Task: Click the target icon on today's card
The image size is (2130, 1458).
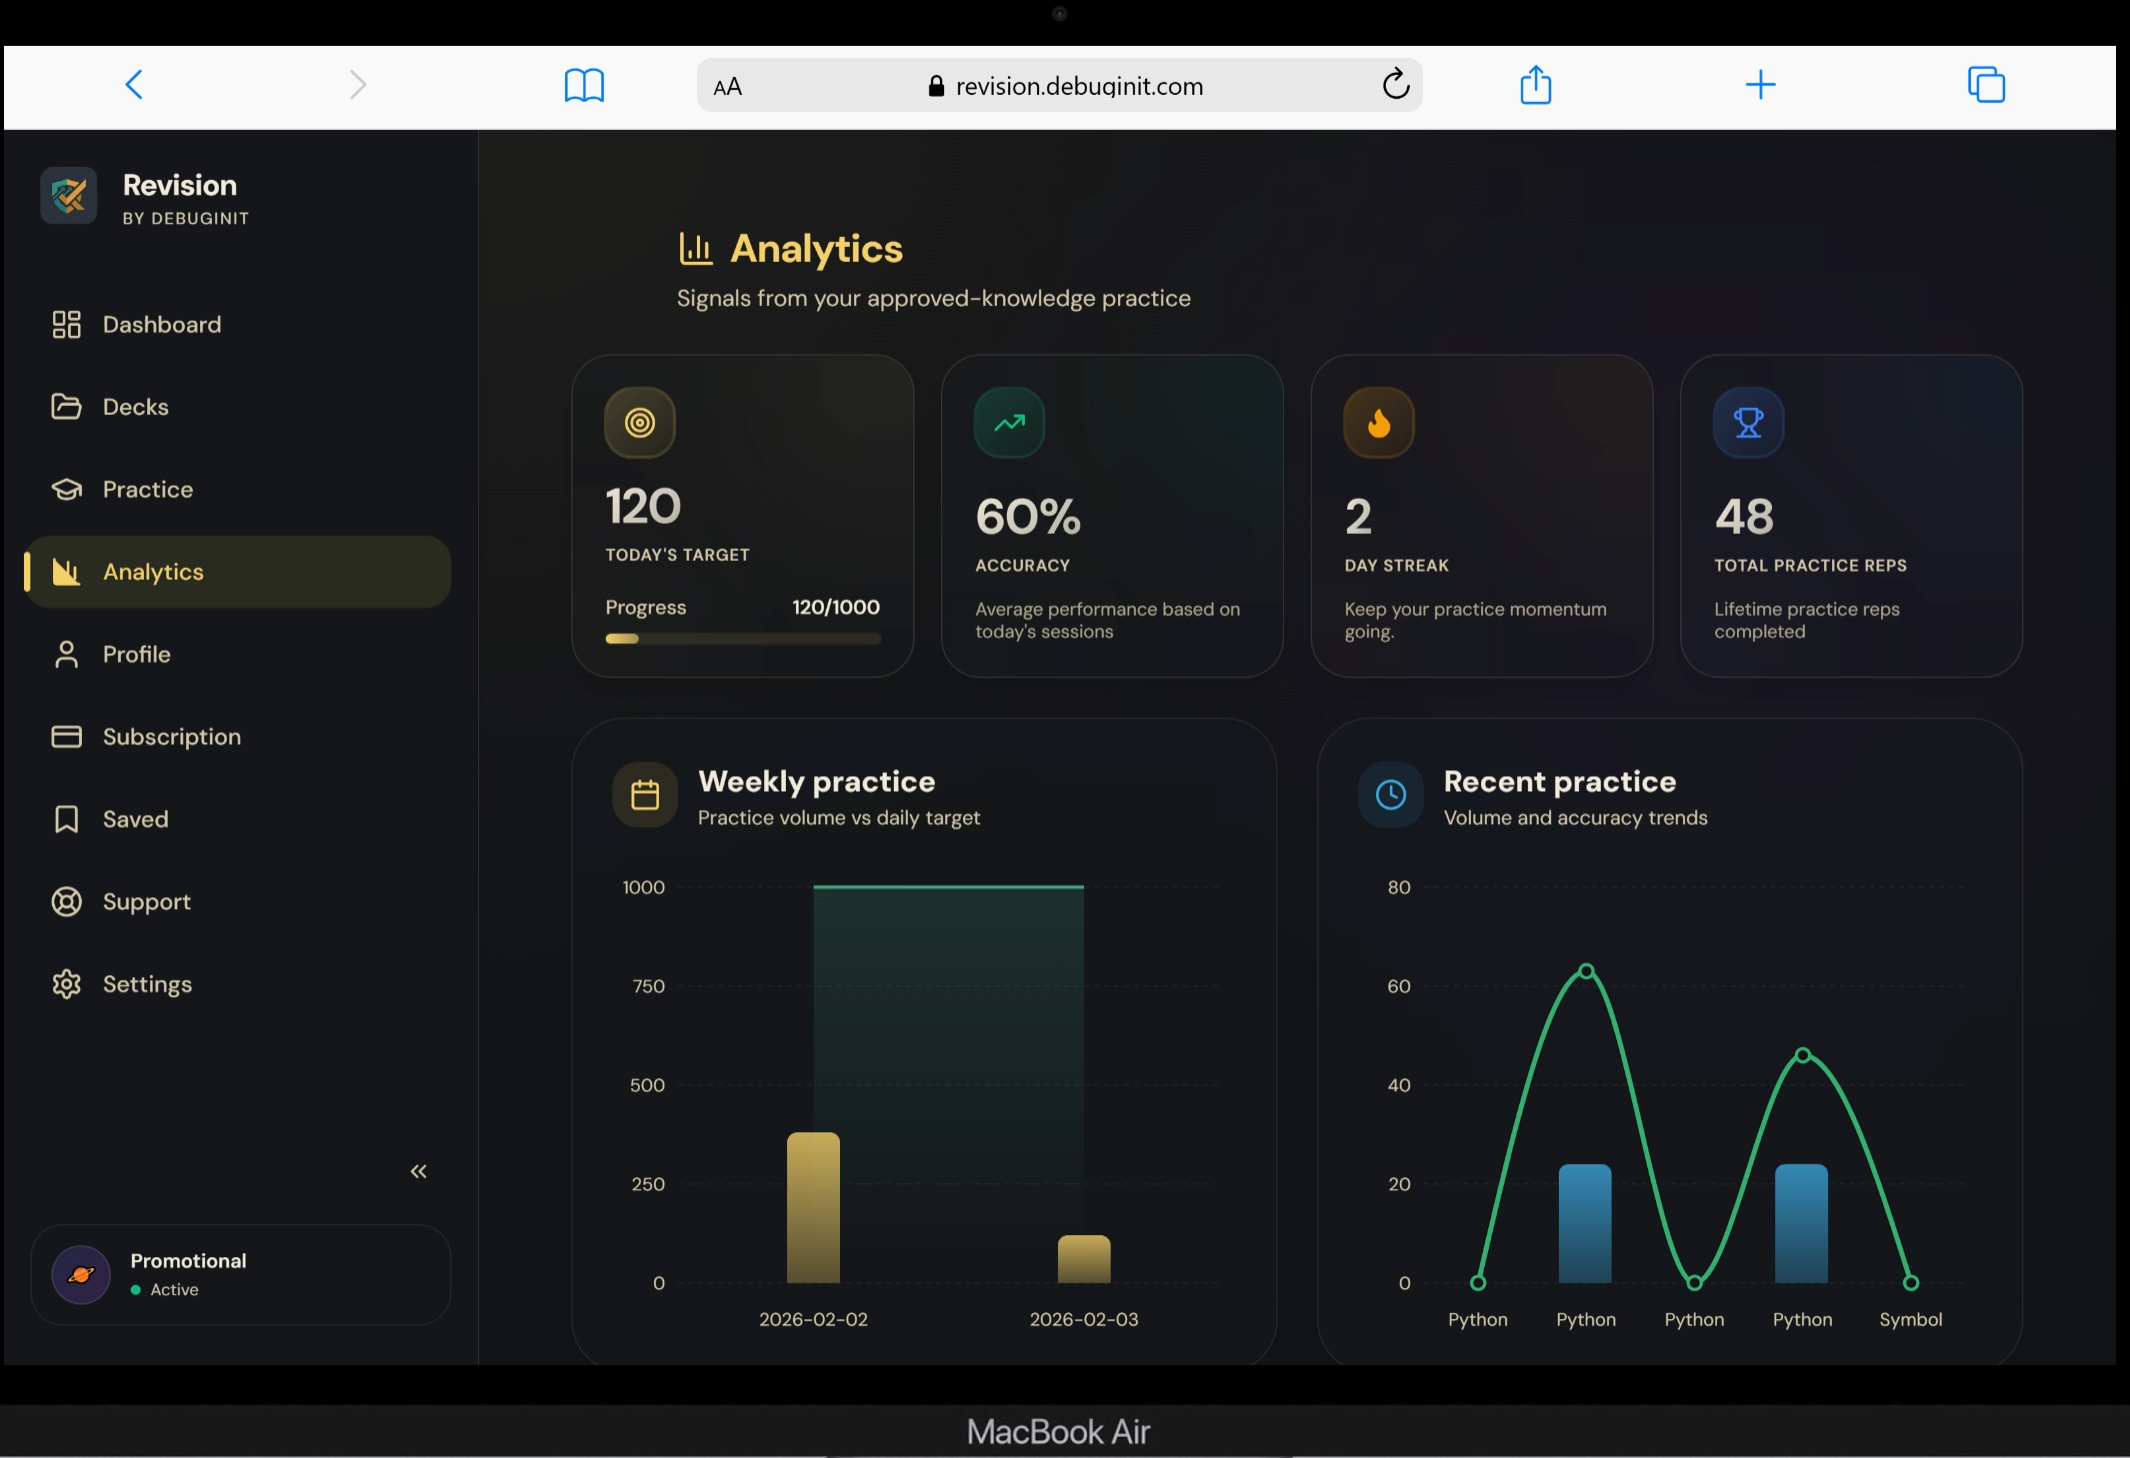Action: tap(640, 423)
